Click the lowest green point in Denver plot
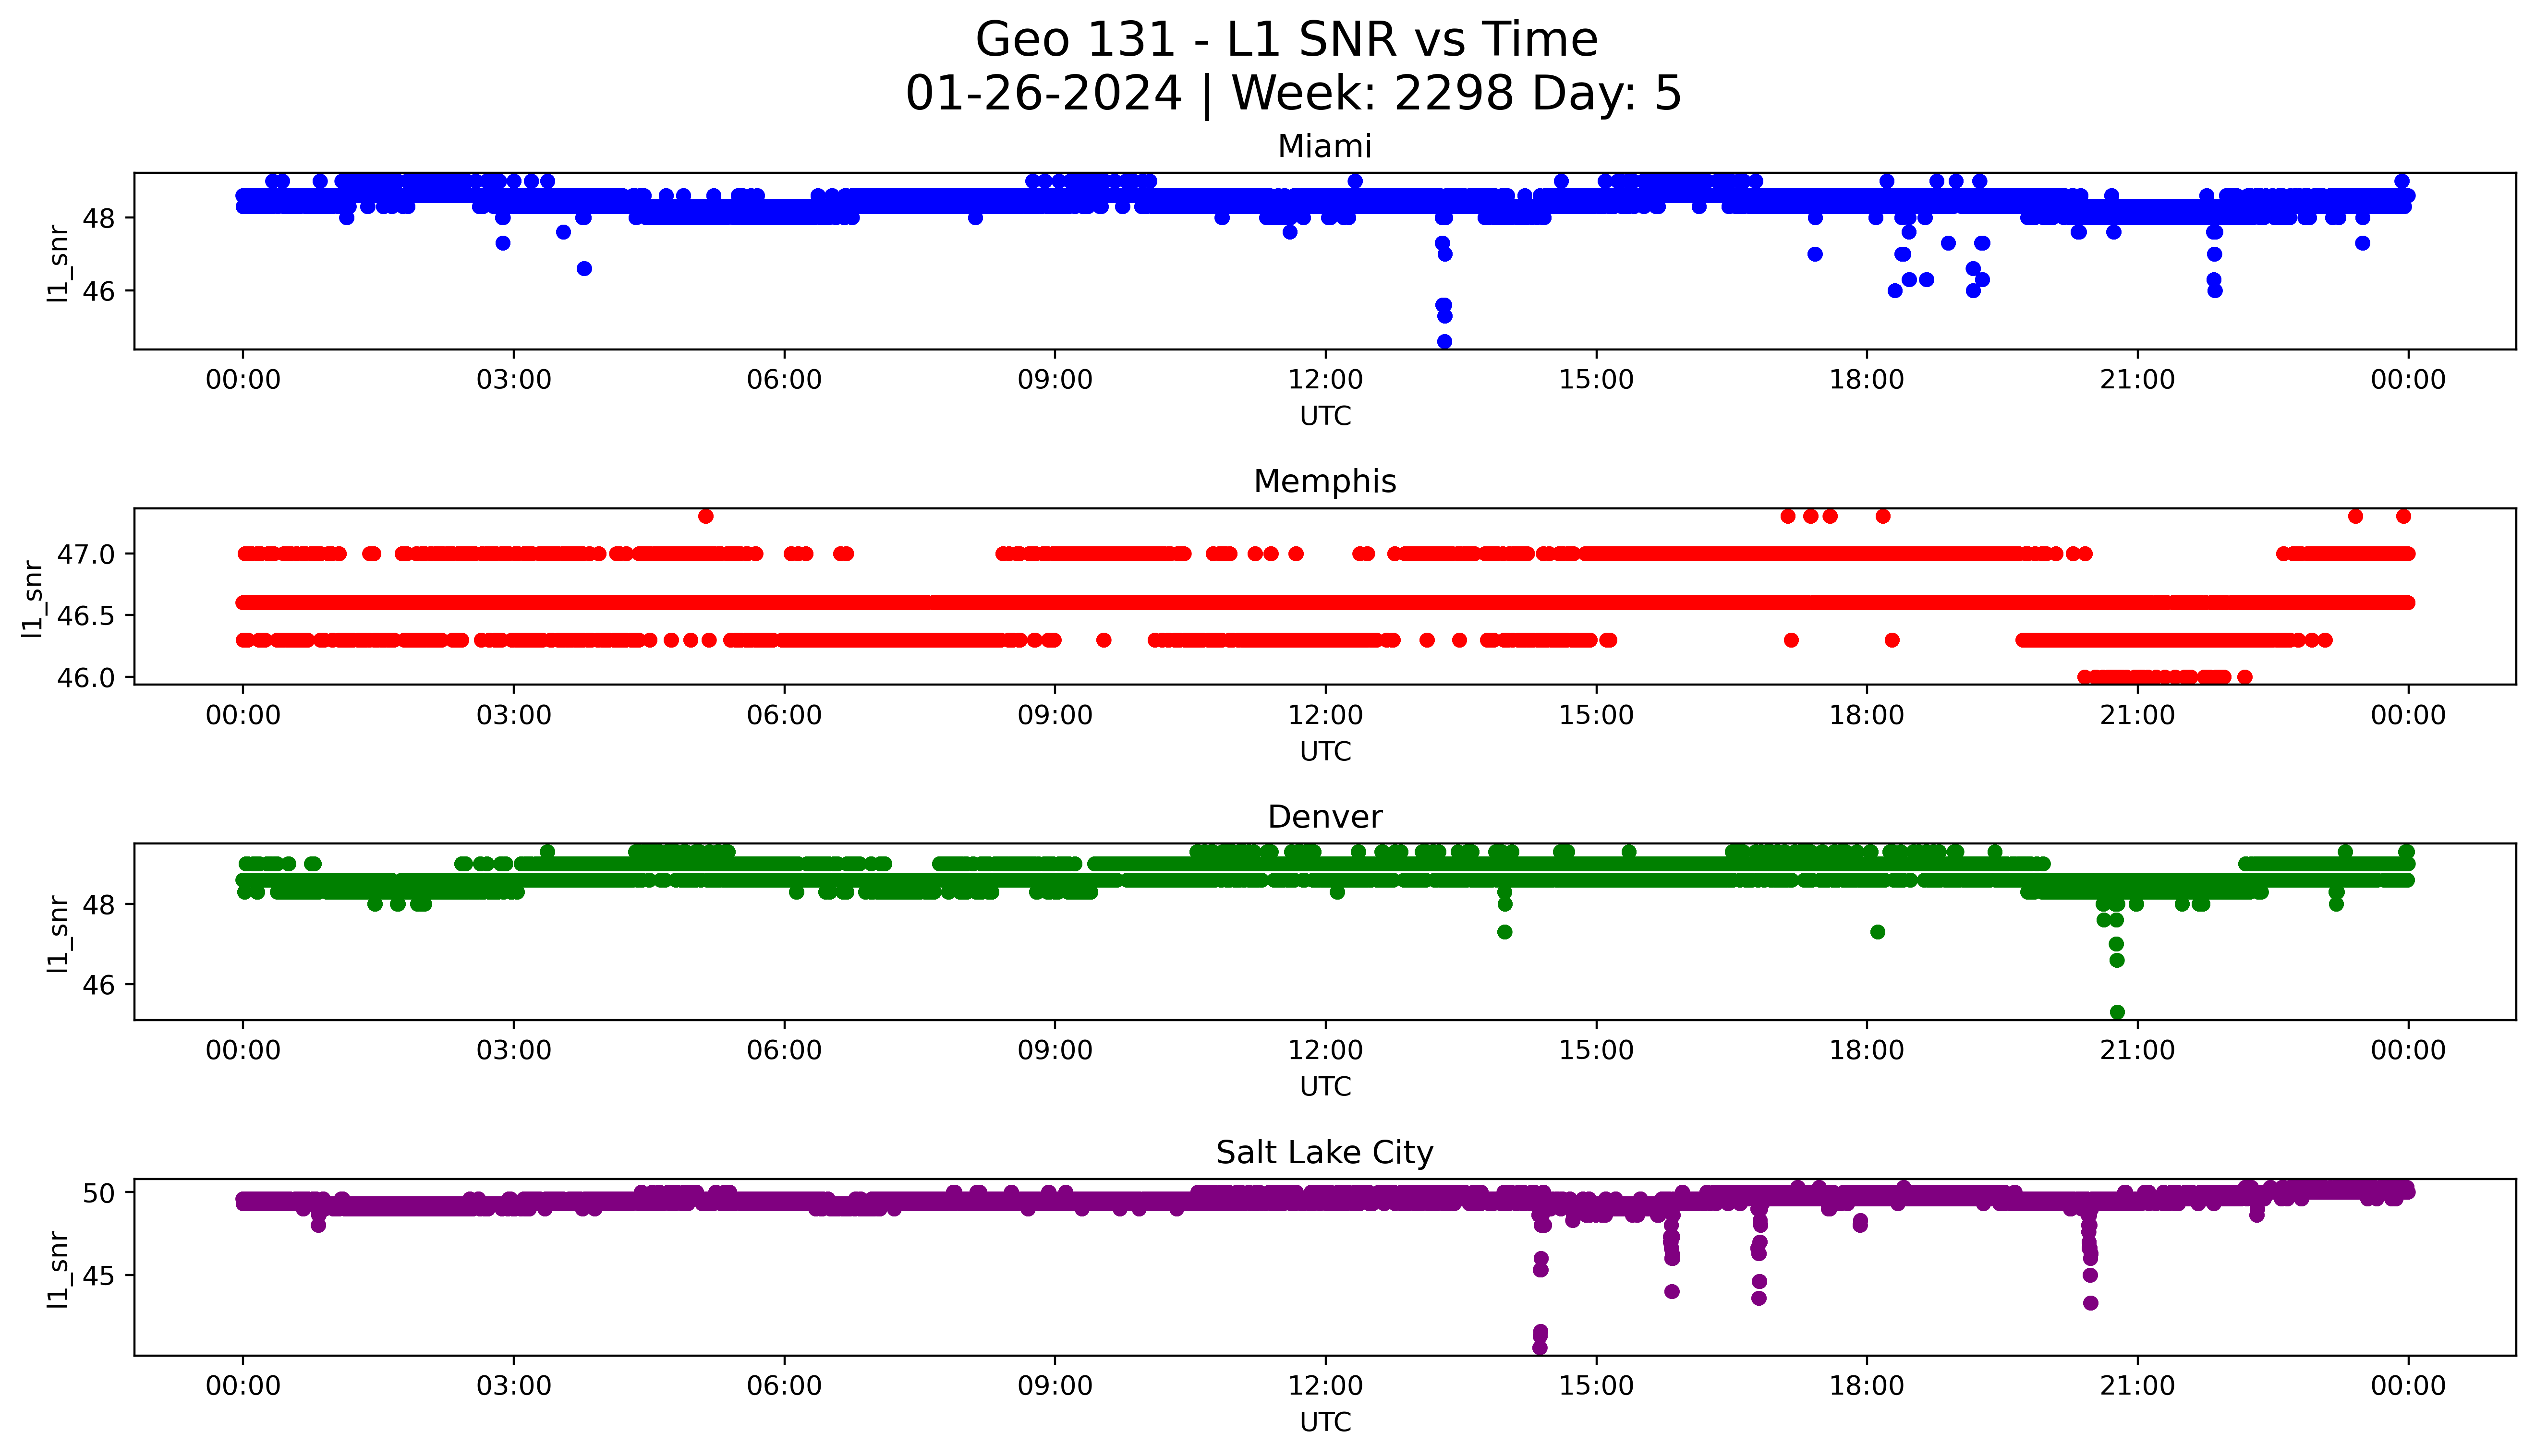 point(2117,1012)
